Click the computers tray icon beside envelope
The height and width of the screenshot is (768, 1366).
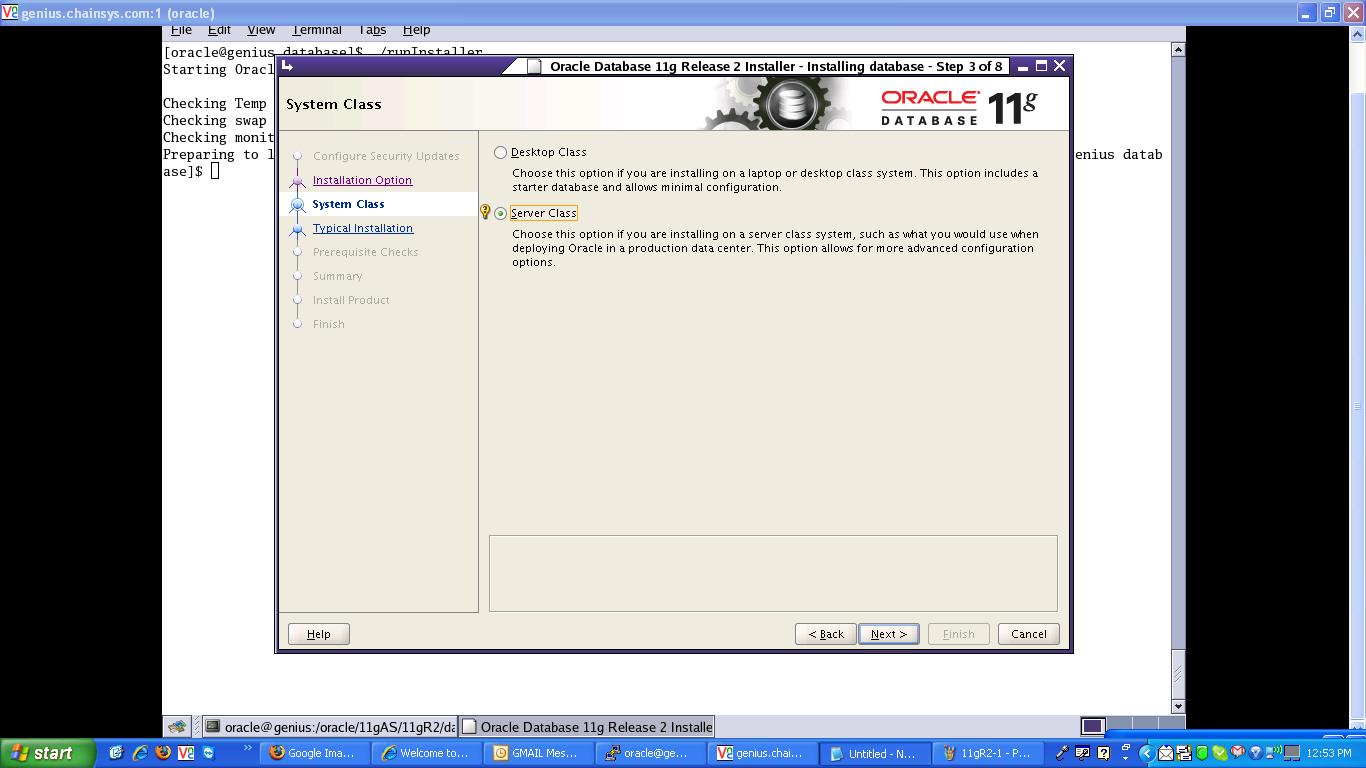tap(1184, 753)
